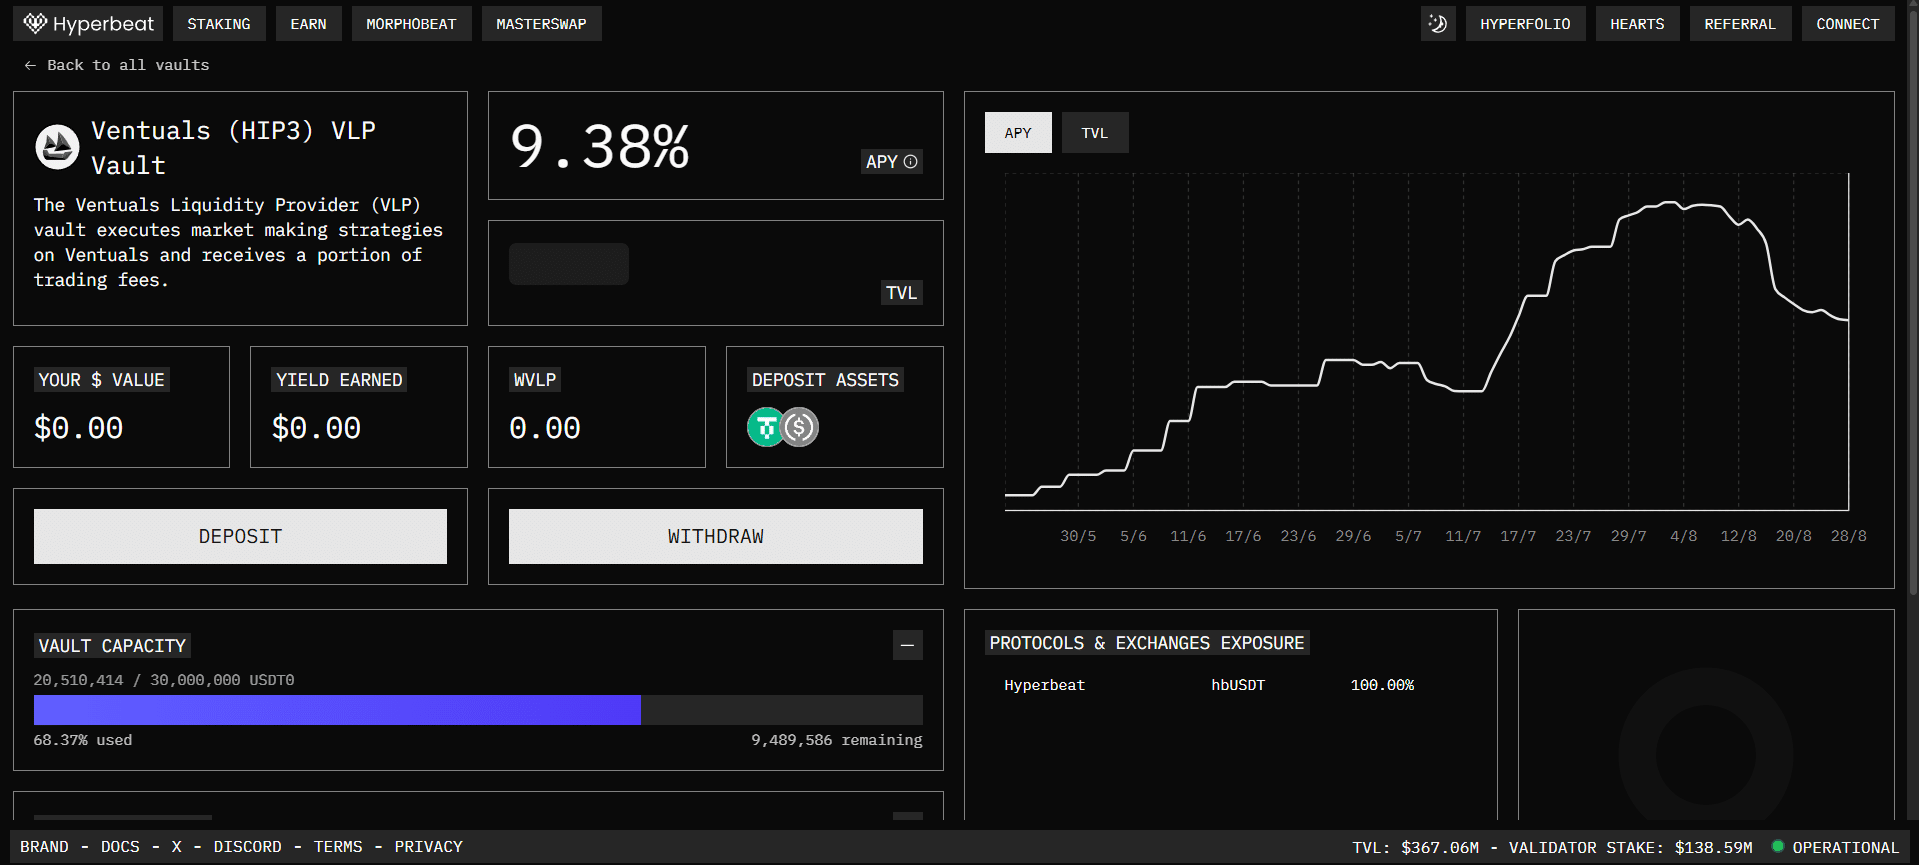Screen dimensions: 1919x865
Task: Open the Masterswap page
Action: tap(541, 24)
